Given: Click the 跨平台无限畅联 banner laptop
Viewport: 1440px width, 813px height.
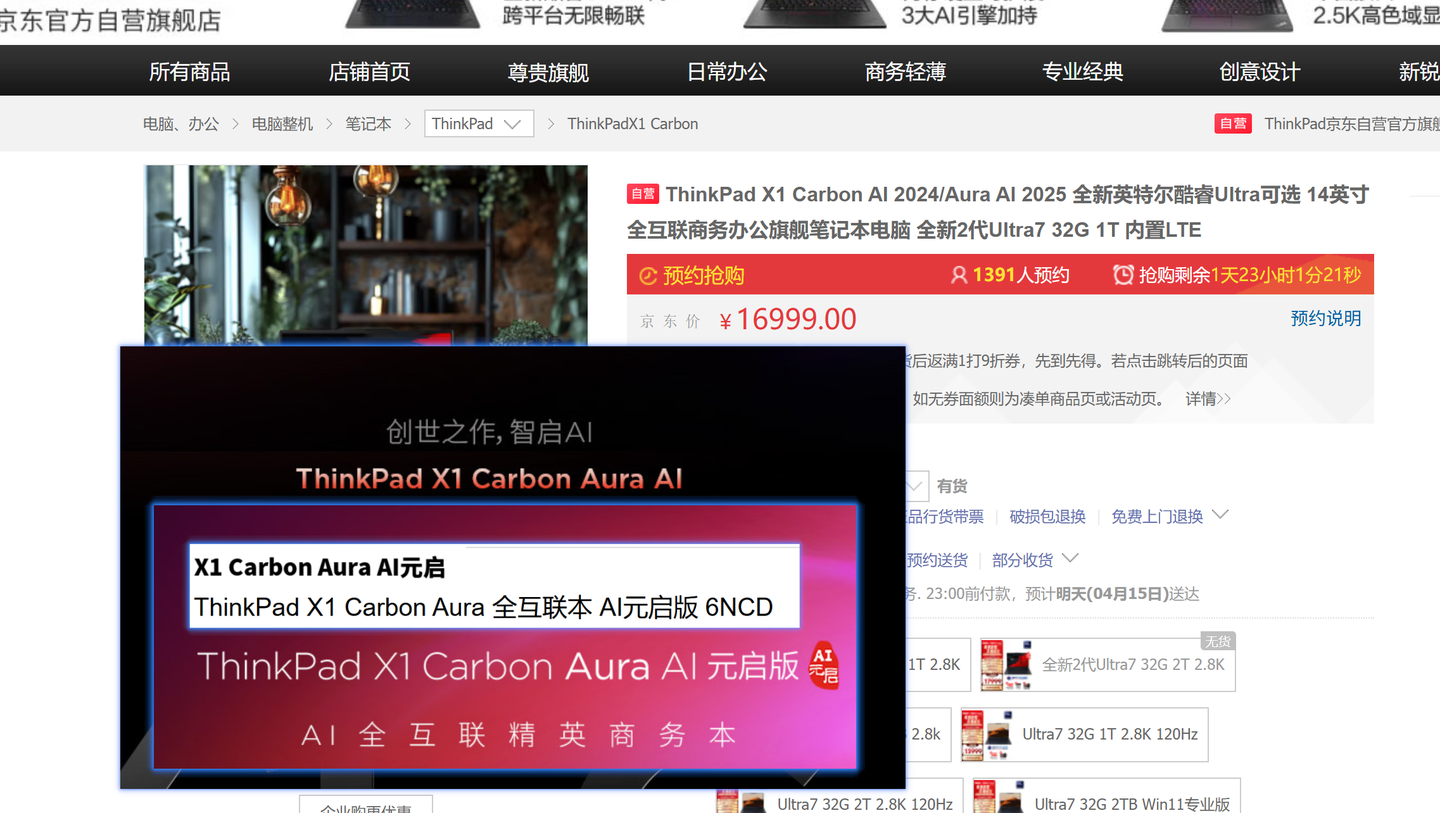Looking at the screenshot, I should (x=412, y=13).
